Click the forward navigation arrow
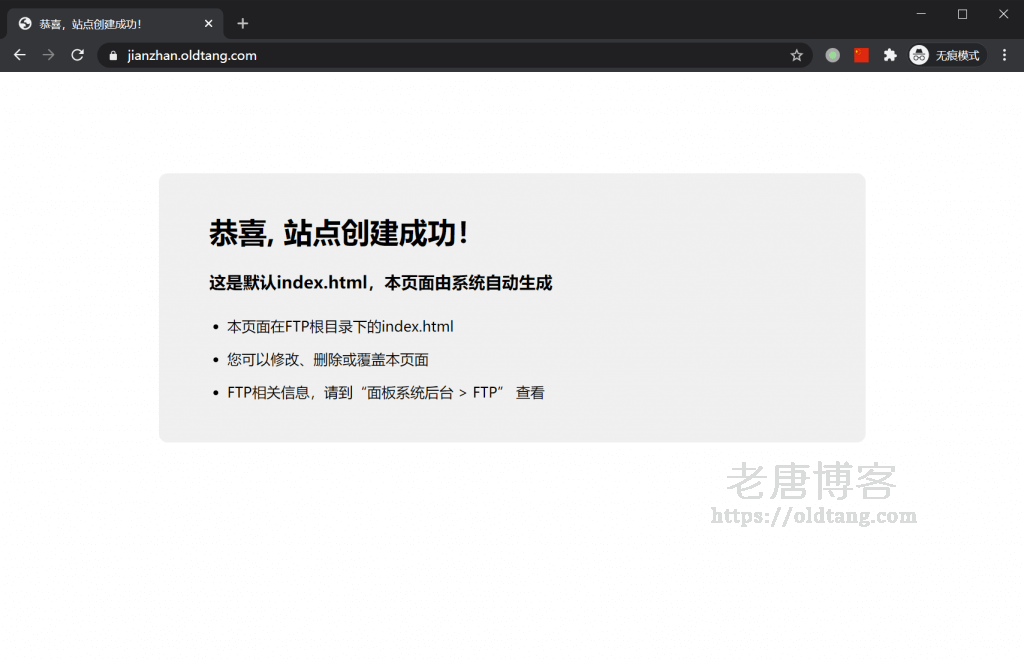Image resolution: width=1024 pixels, height=659 pixels. pyautogui.click(x=48, y=55)
